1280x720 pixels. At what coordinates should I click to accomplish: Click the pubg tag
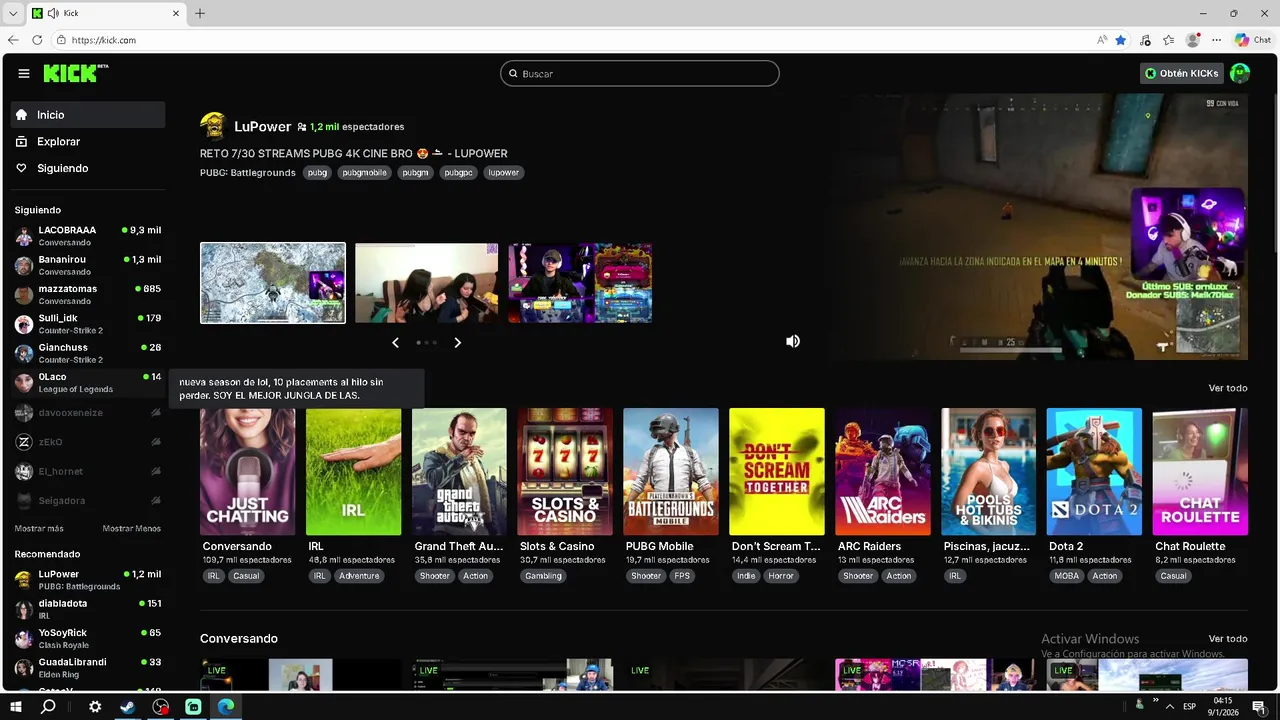[317, 172]
